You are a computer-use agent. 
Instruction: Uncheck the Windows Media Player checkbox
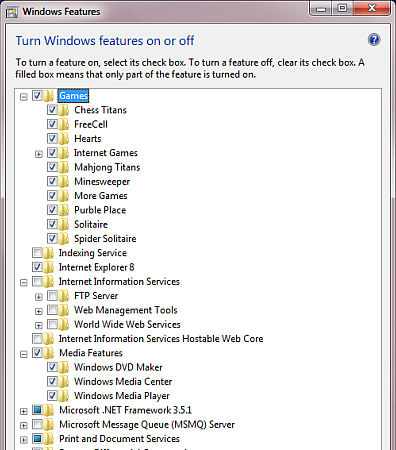tap(52, 395)
